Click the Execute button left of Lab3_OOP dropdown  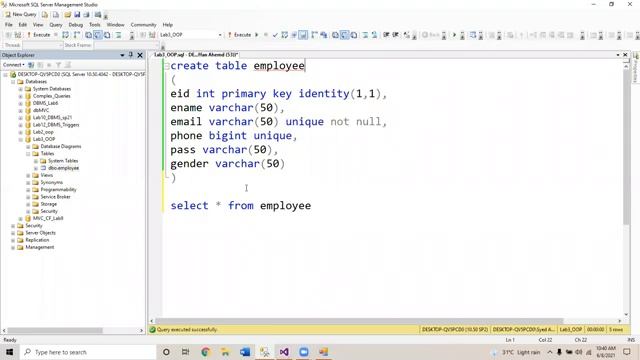click(39, 35)
